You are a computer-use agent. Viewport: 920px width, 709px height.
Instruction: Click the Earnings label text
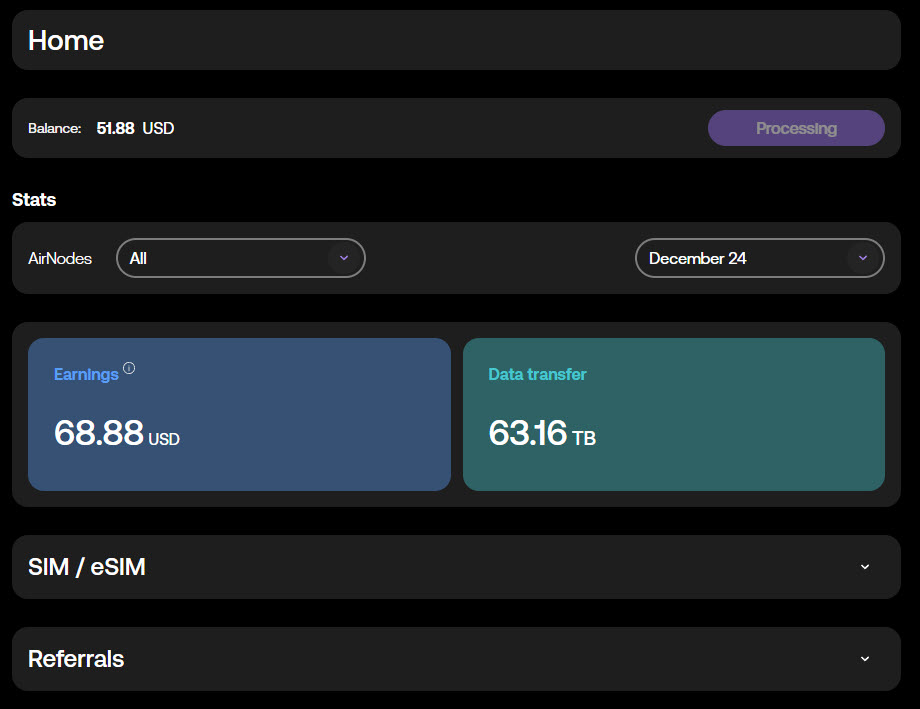click(86, 374)
